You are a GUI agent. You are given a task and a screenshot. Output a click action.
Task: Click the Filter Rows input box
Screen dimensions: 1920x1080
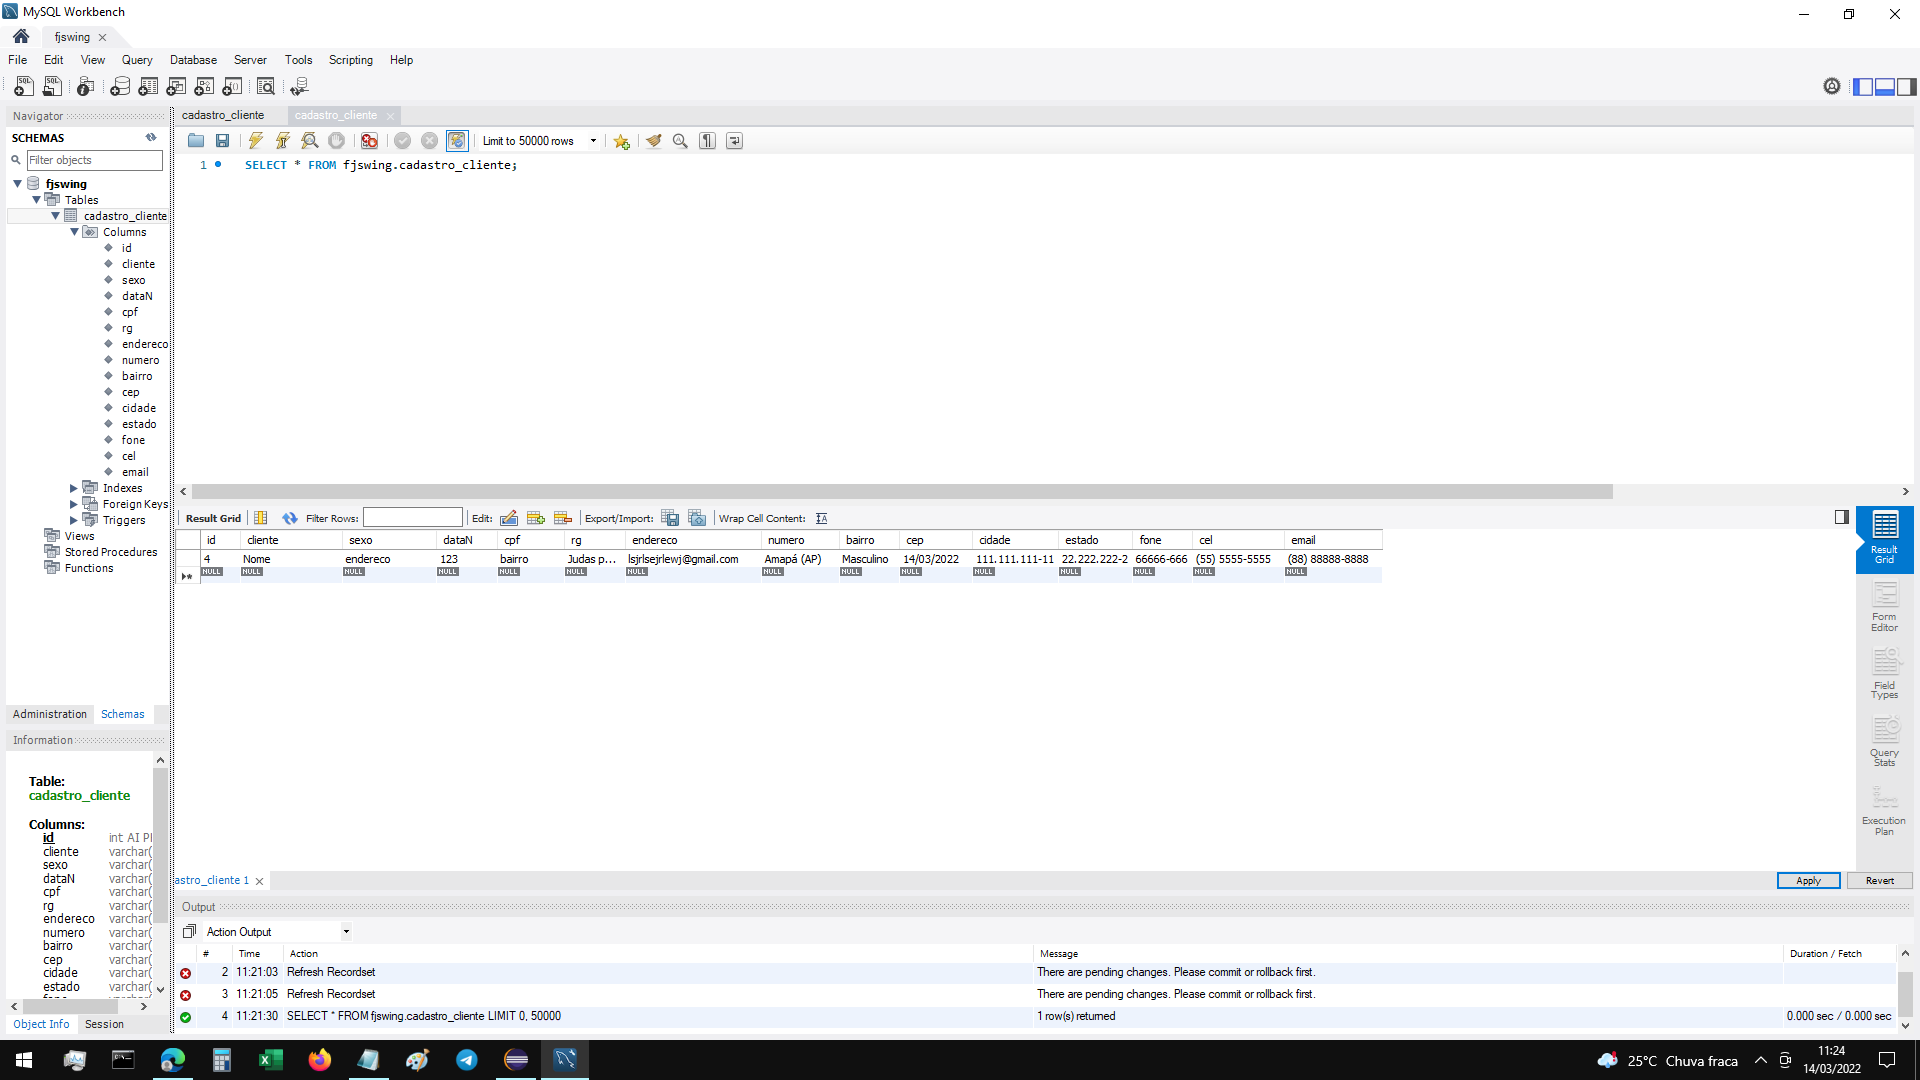412,518
